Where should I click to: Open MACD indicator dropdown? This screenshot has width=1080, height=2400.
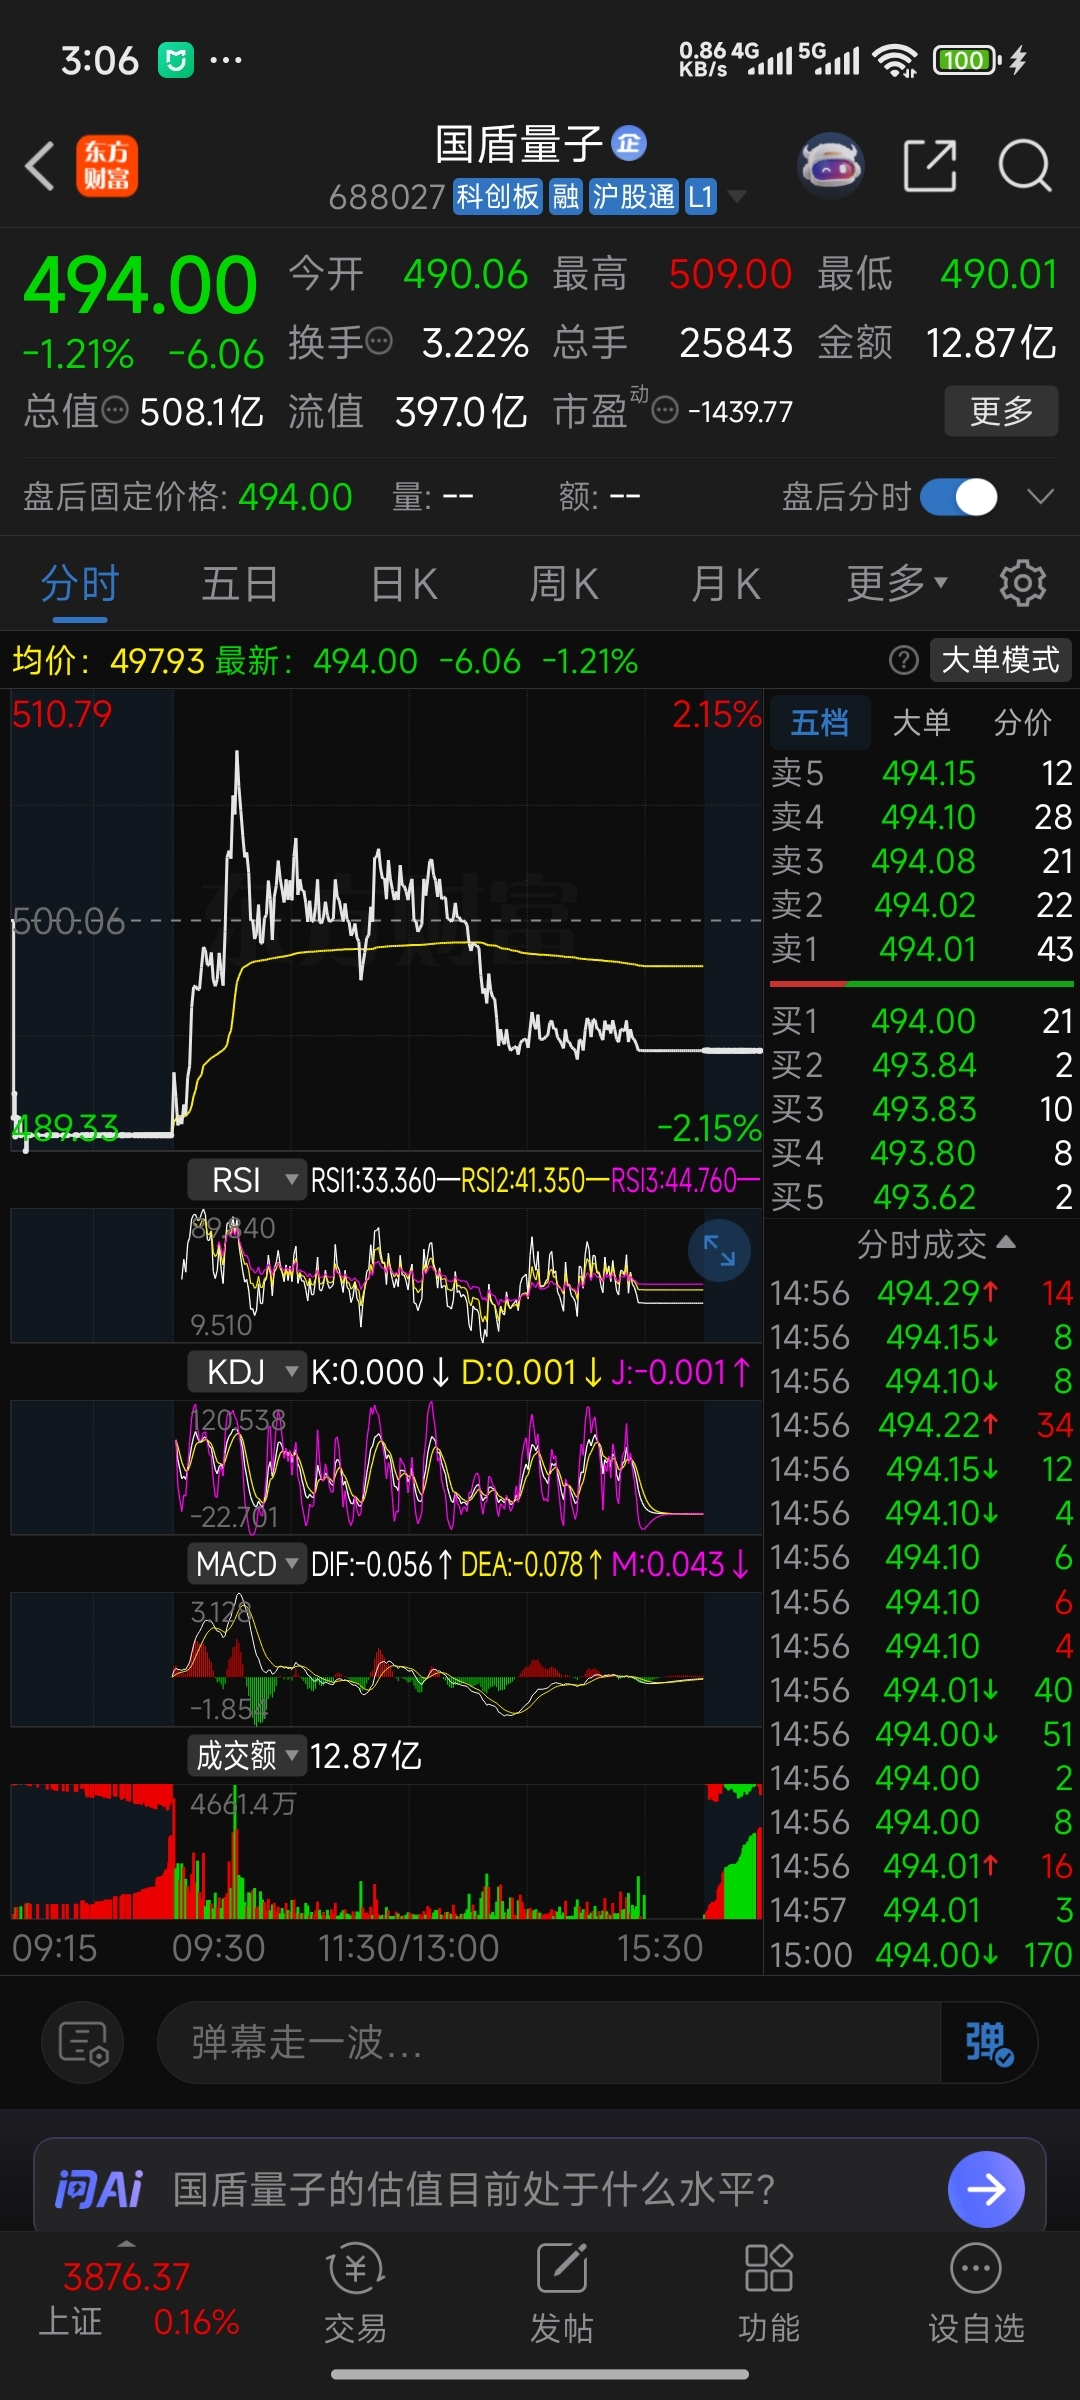pos(246,1564)
